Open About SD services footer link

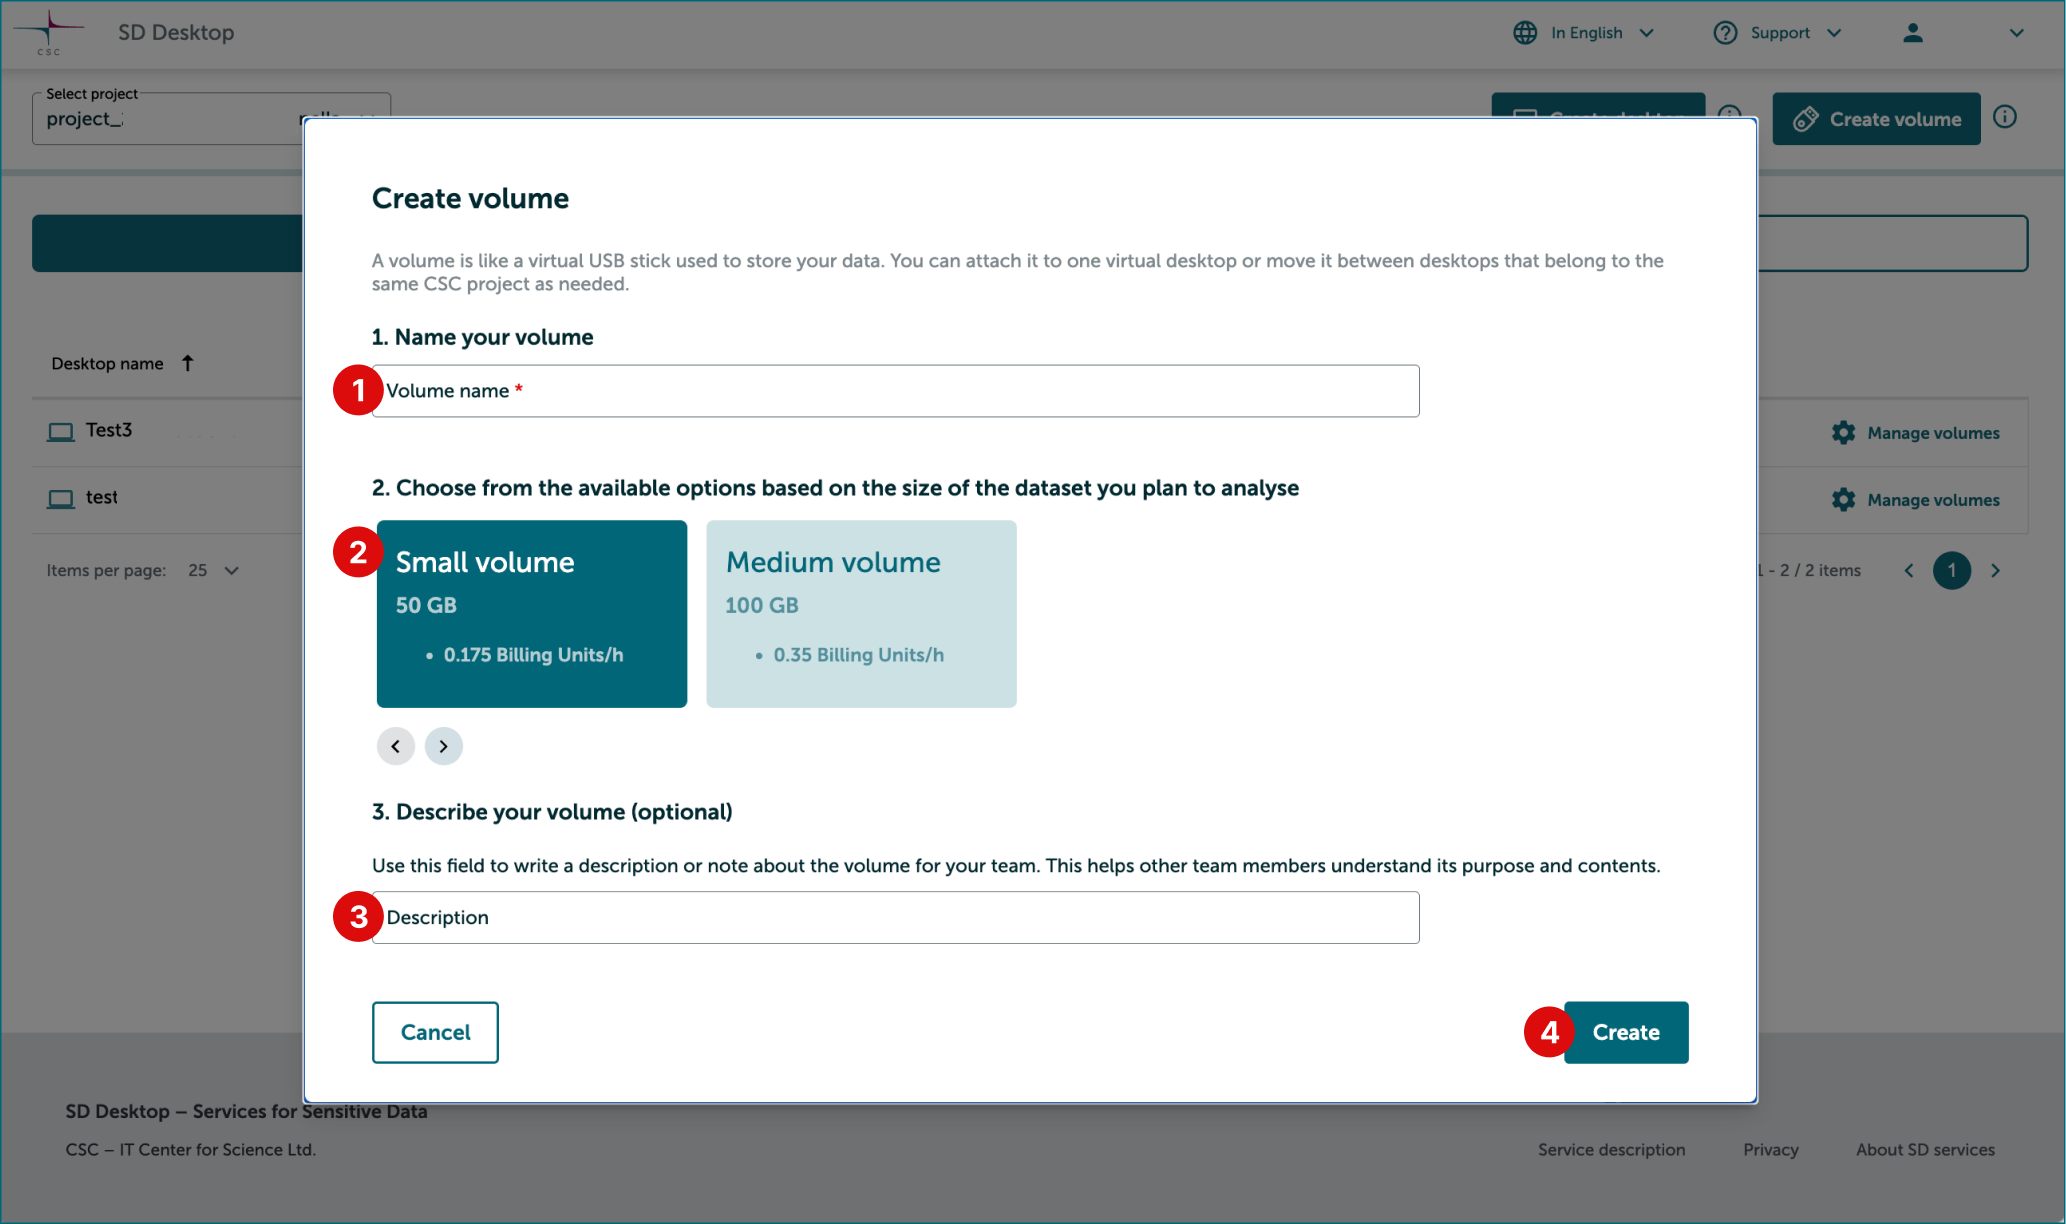tap(1925, 1150)
